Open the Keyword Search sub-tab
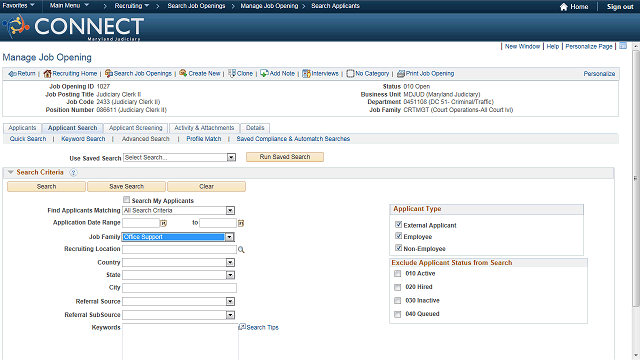Viewport: 640px width, 360px height. tap(83, 139)
